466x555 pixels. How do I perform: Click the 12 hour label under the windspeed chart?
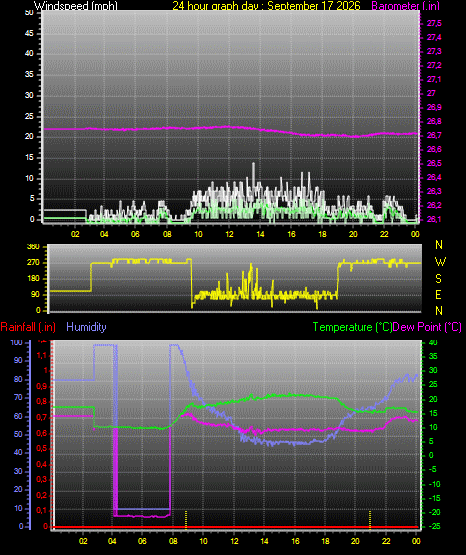(229, 234)
